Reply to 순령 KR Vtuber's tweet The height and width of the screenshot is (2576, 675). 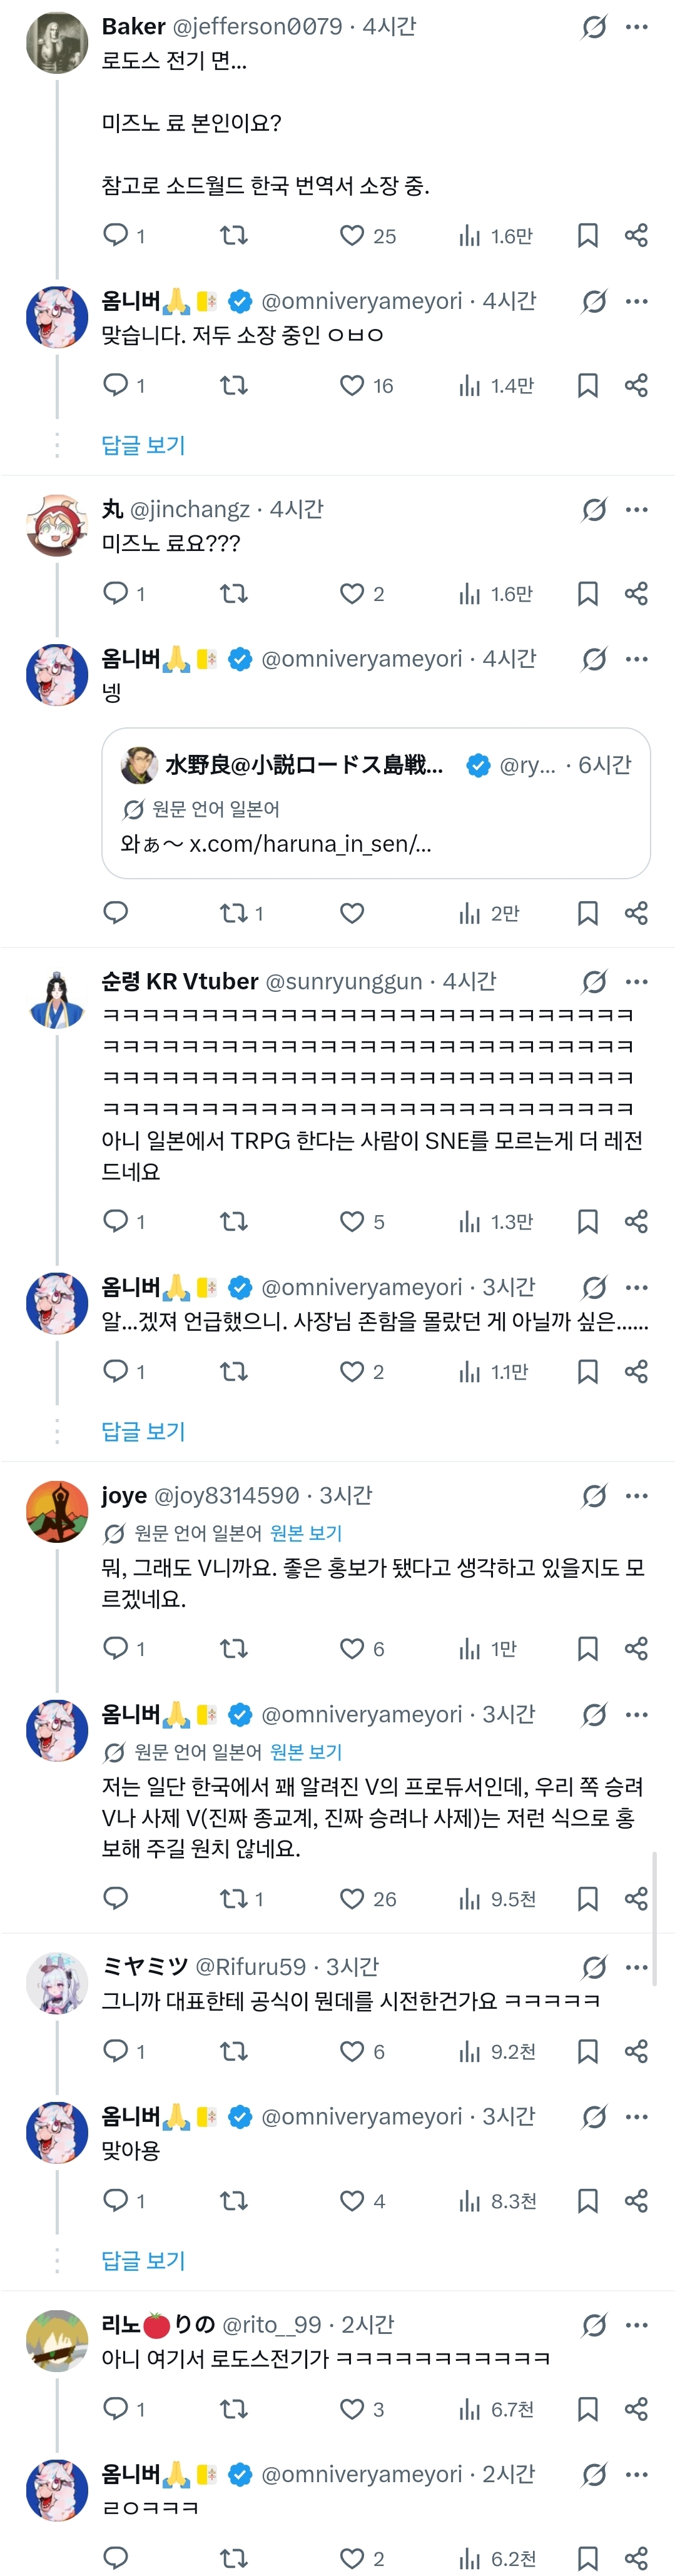point(116,1221)
